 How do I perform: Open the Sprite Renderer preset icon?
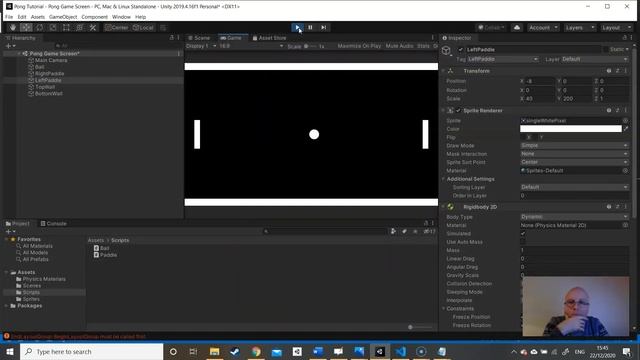(618, 111)
